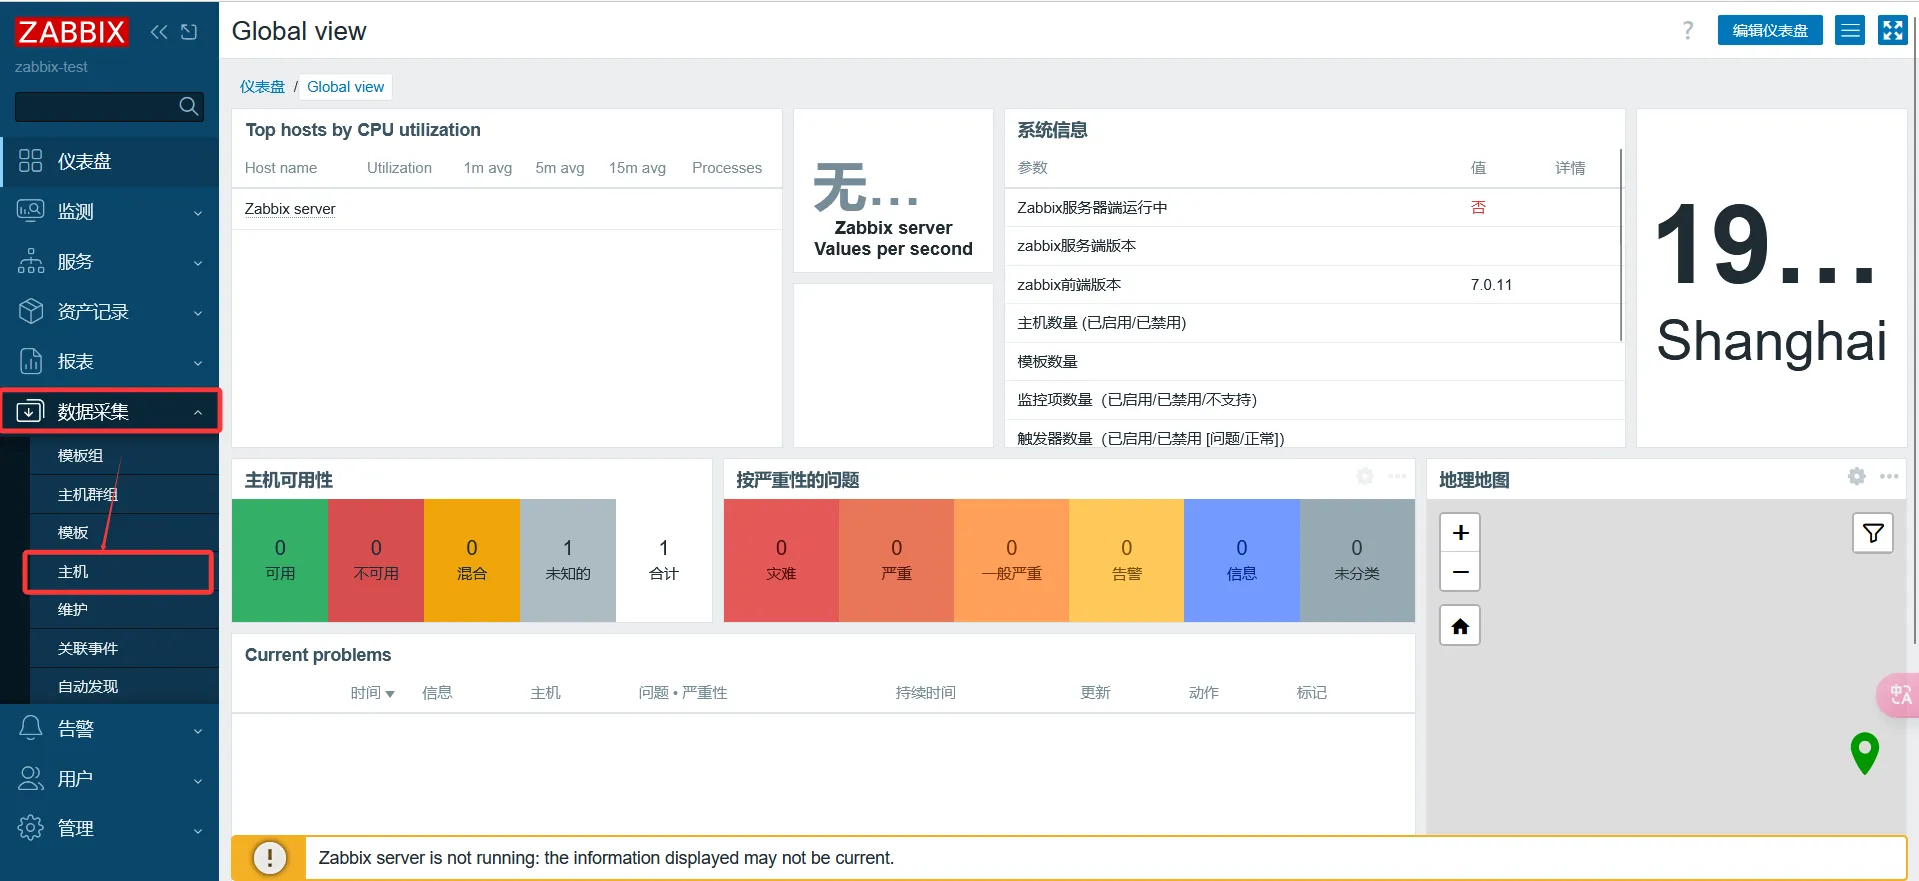This screenshot has width=1919, height=881.
Task: Open 按严重性的问题 widget gear settings
Action: 1365,476
